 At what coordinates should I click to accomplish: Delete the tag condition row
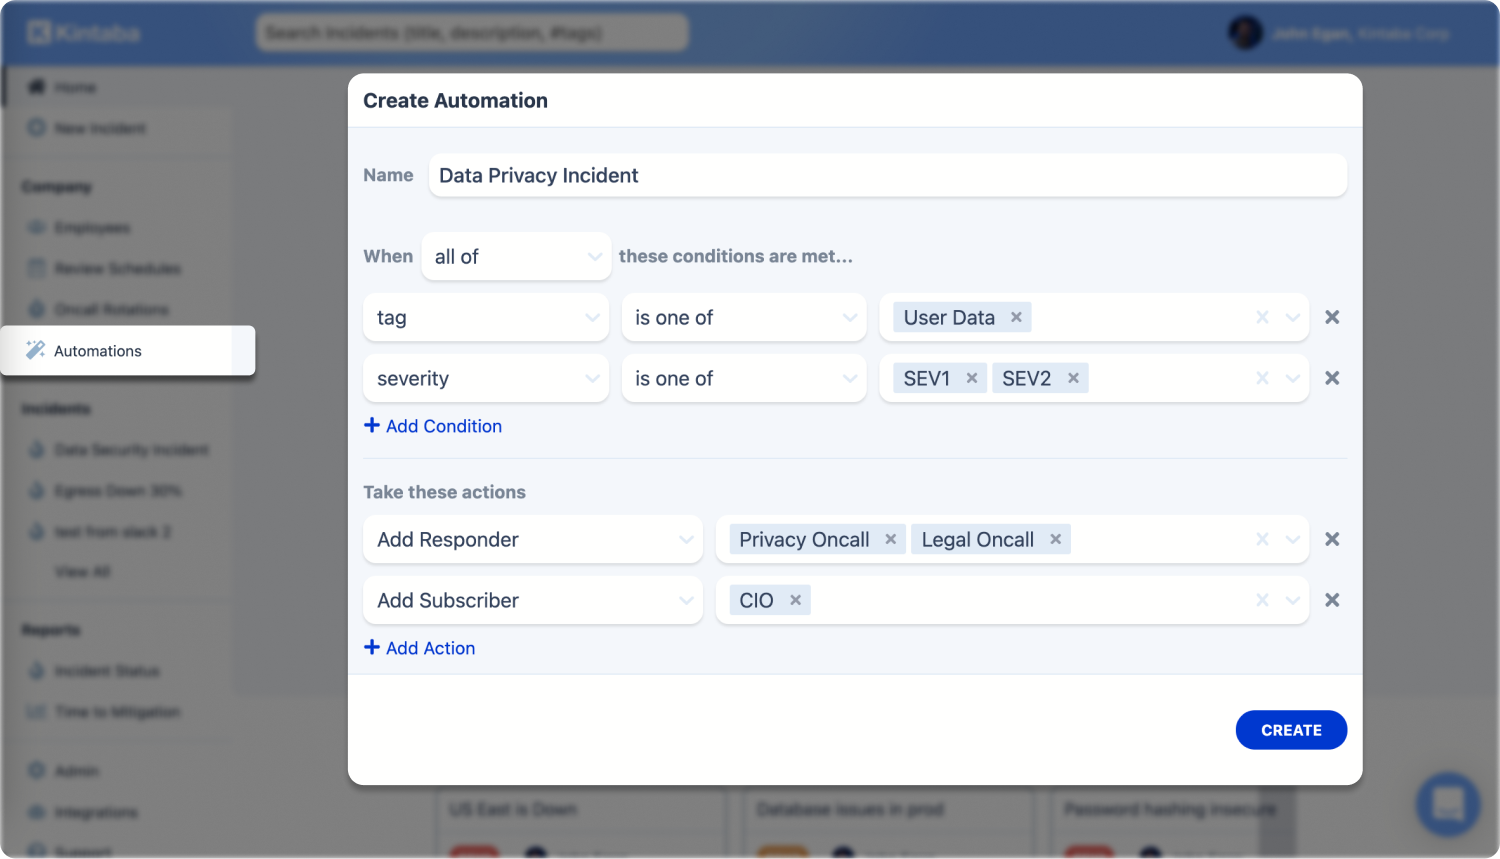click(1332, 317)
